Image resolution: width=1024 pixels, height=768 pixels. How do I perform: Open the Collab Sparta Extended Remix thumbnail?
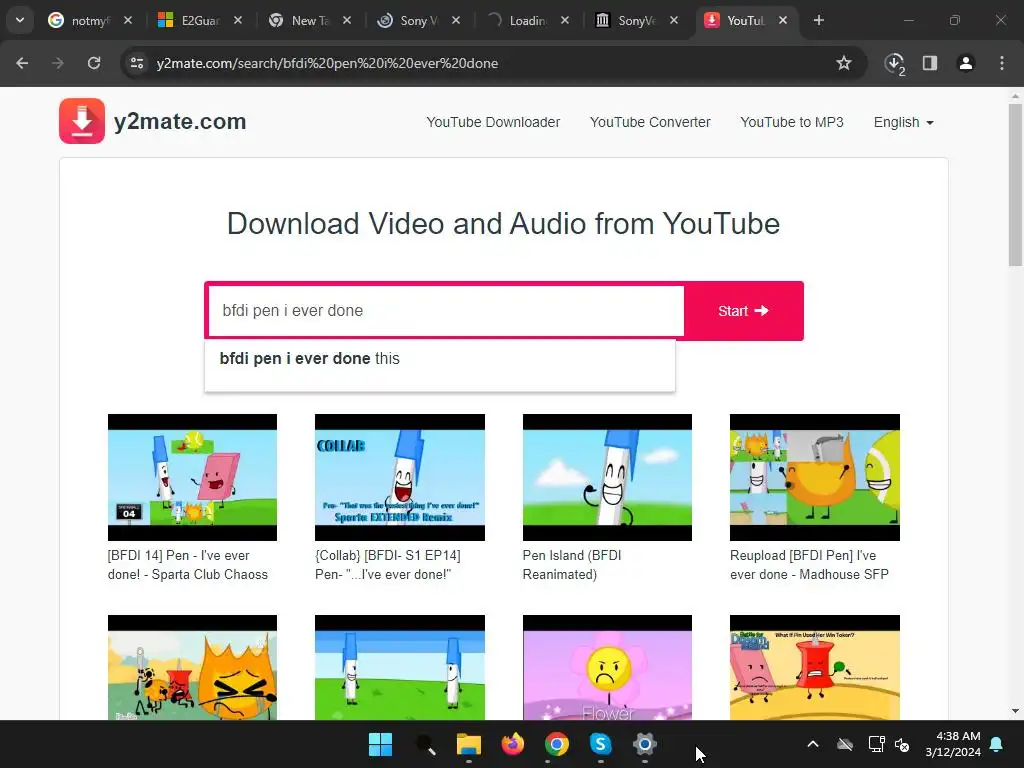pyautogui.click(x=400, y=477)
